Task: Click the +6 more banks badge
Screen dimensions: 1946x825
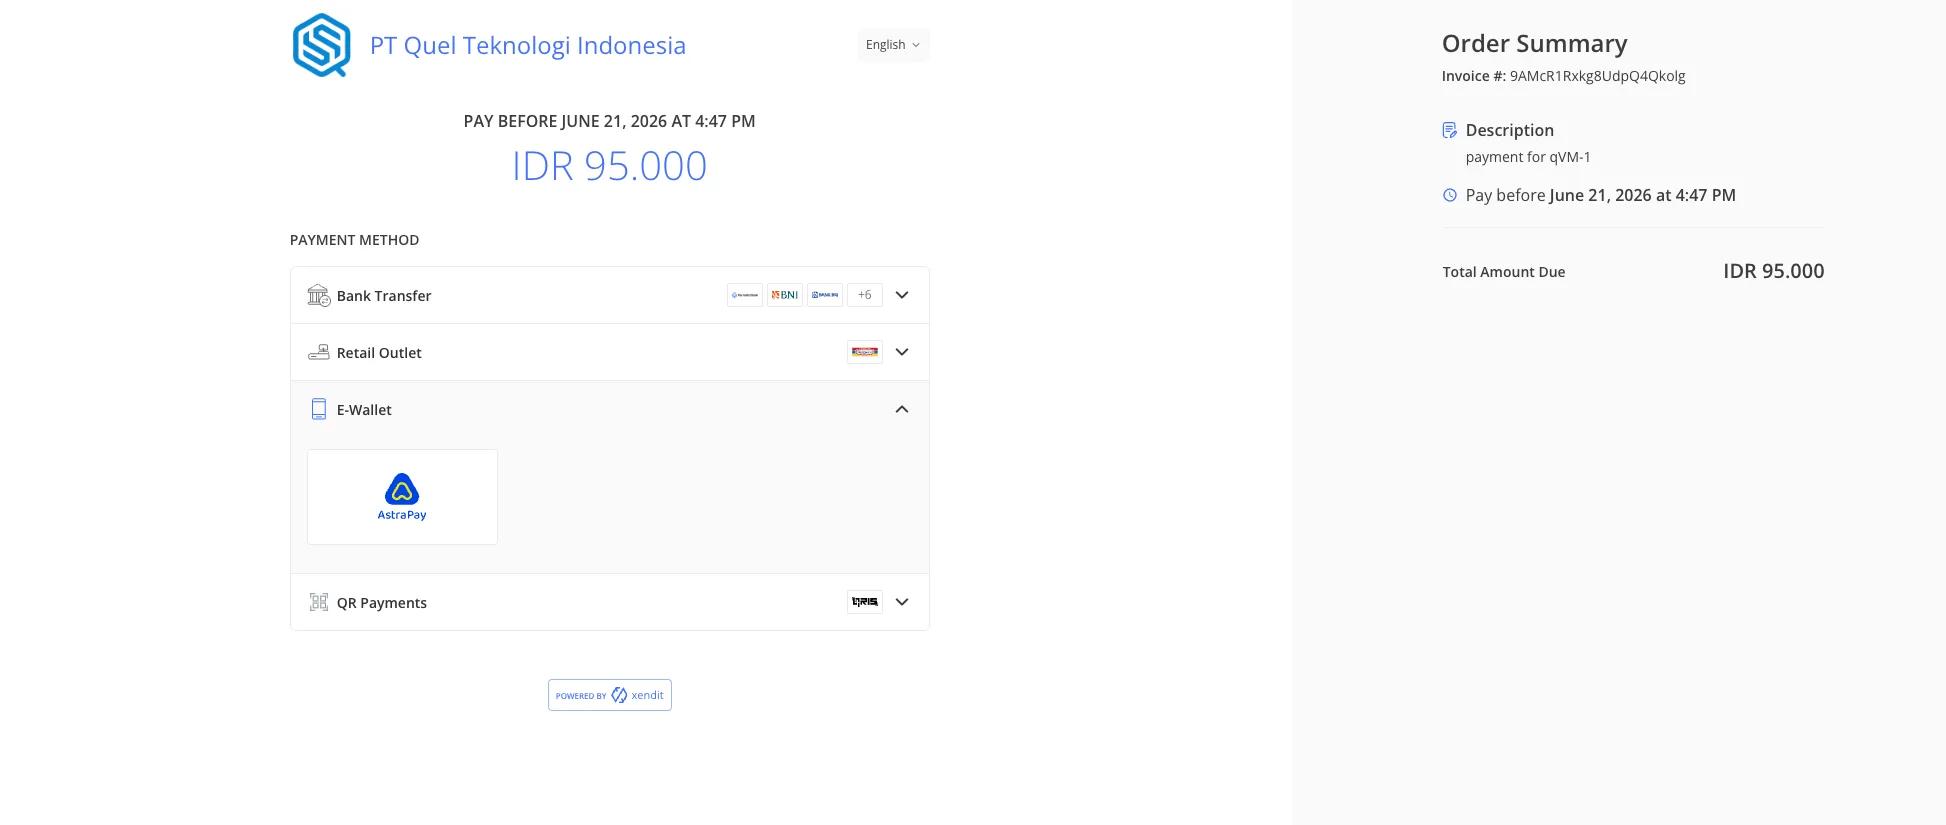Action: pyautogui.click(x=865, y=295)
